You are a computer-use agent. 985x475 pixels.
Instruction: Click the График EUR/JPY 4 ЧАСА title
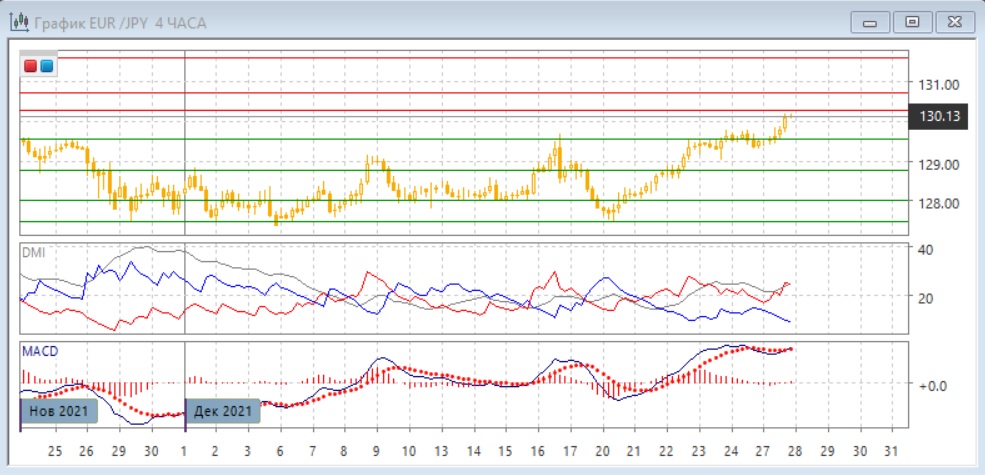click(121, 22)
